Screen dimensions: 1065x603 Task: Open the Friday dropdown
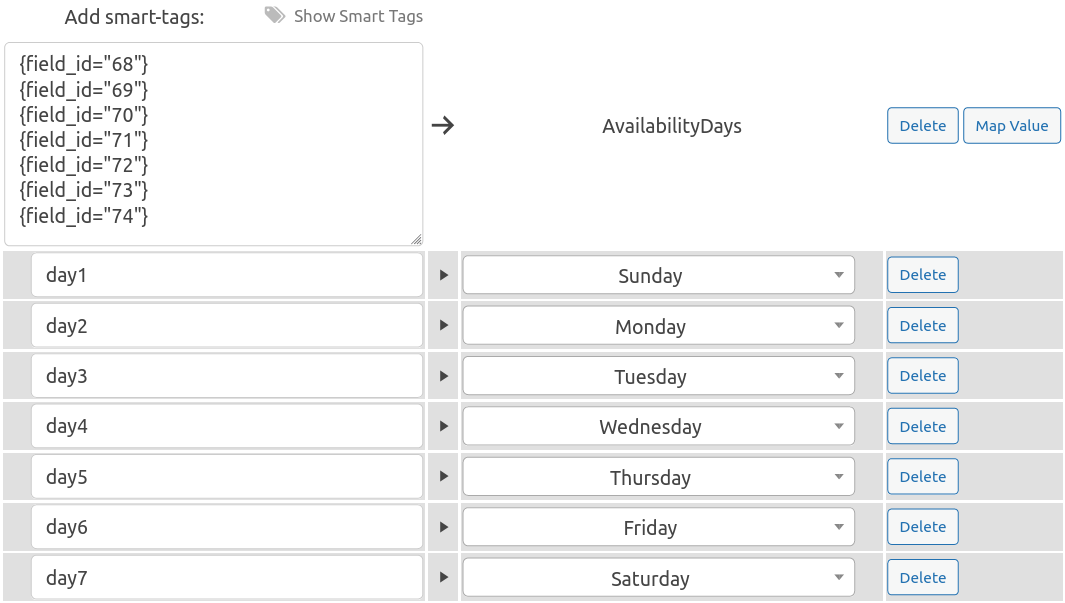pyautogui.click(x=658, y=527)
